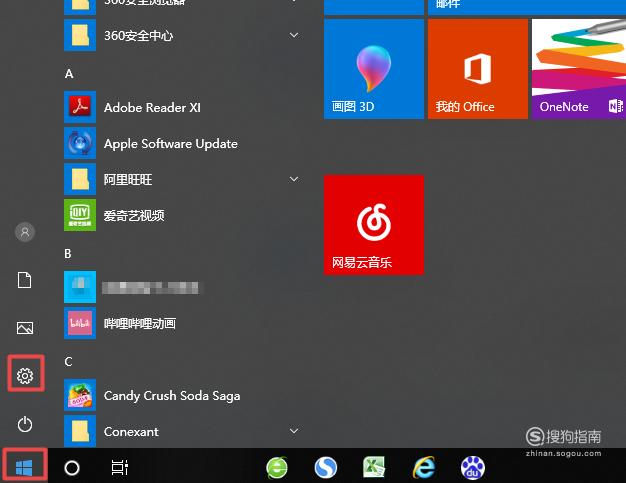Open Pictures icon in Start sidebar

pyautogui.click(x=25, y=328)
